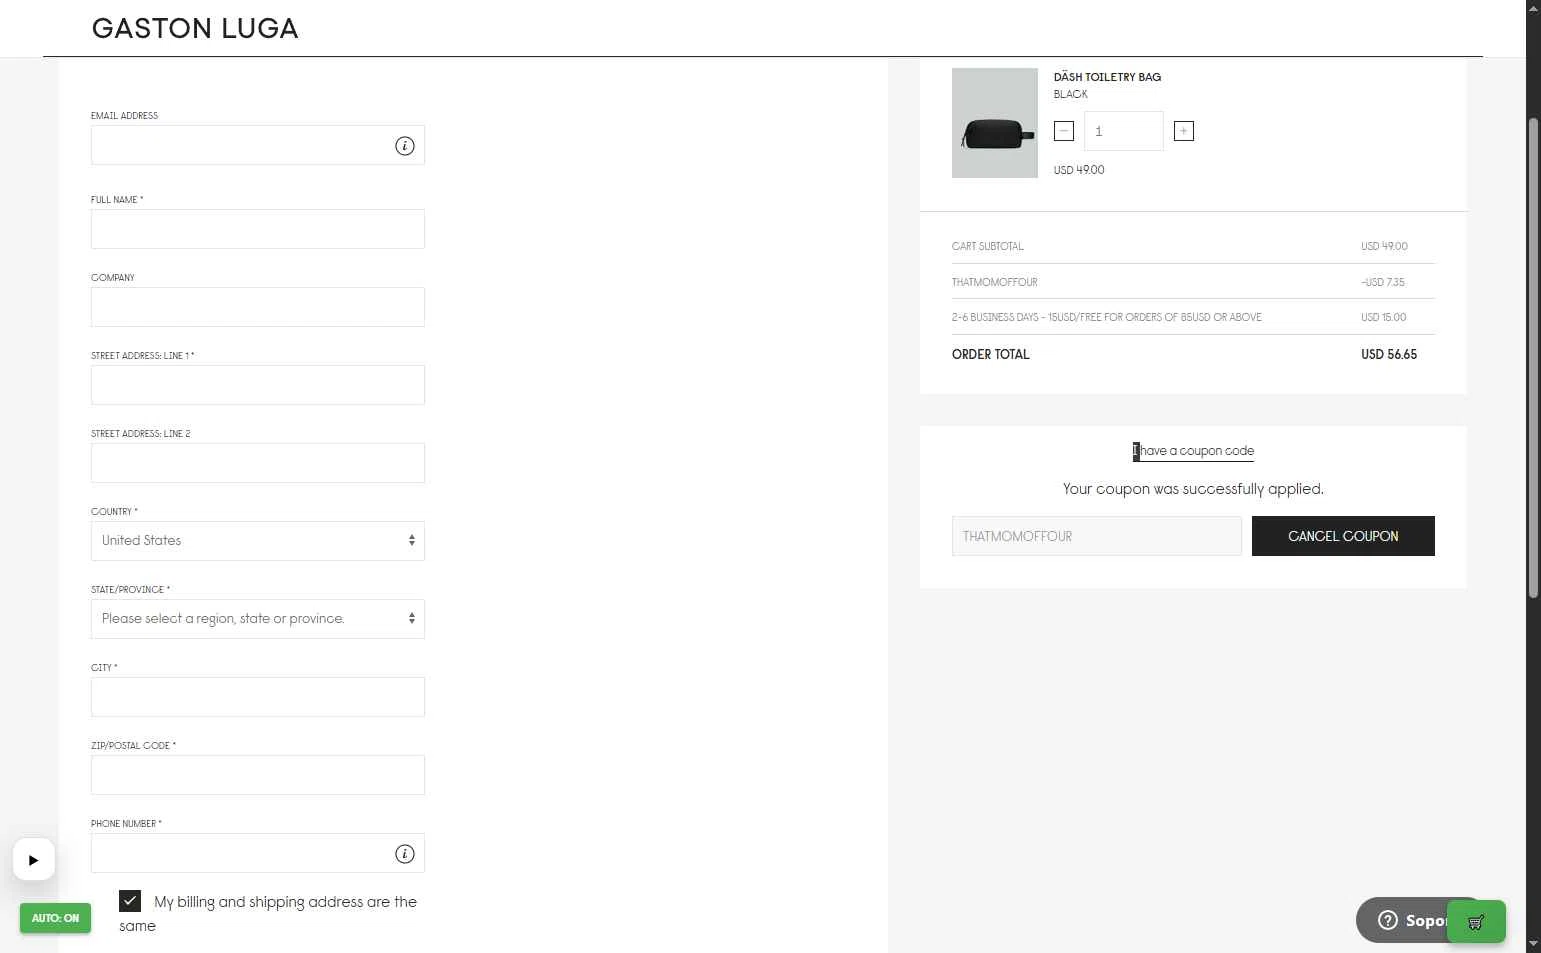Click the 'USD 15.00' shipping cost
Image resolution: width=1541 pixels, height=953 pixels.
[x=1384, y=317]
